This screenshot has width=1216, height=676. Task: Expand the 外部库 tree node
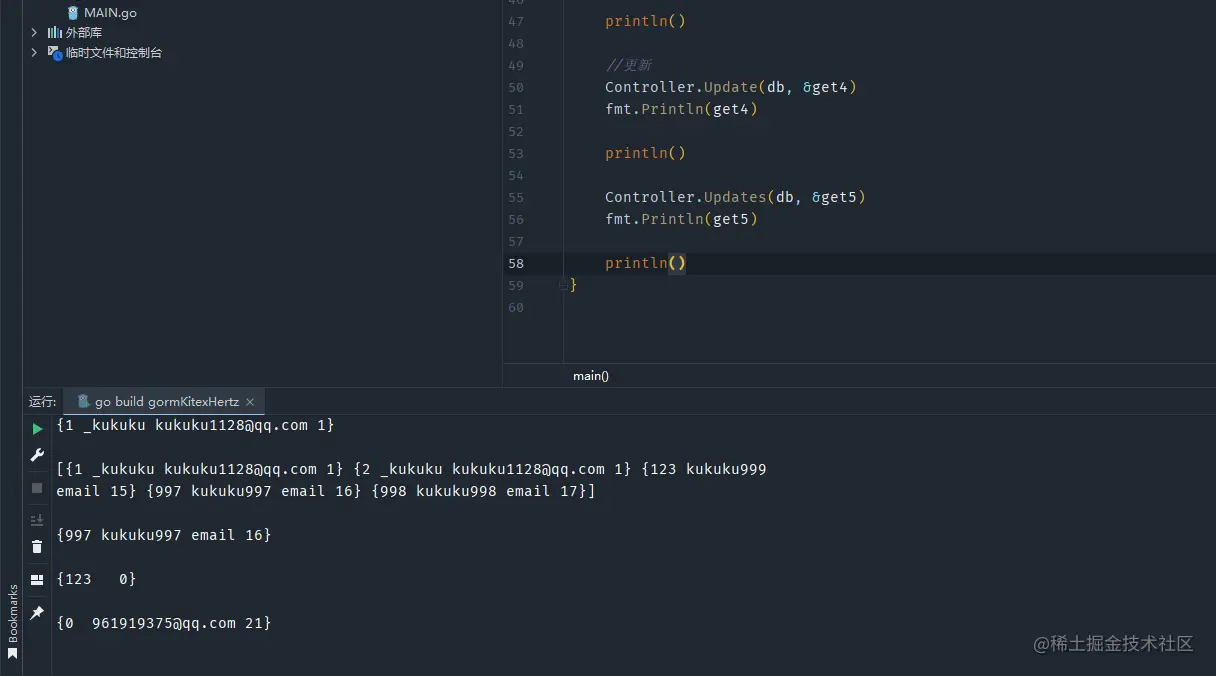click(34, 33)
